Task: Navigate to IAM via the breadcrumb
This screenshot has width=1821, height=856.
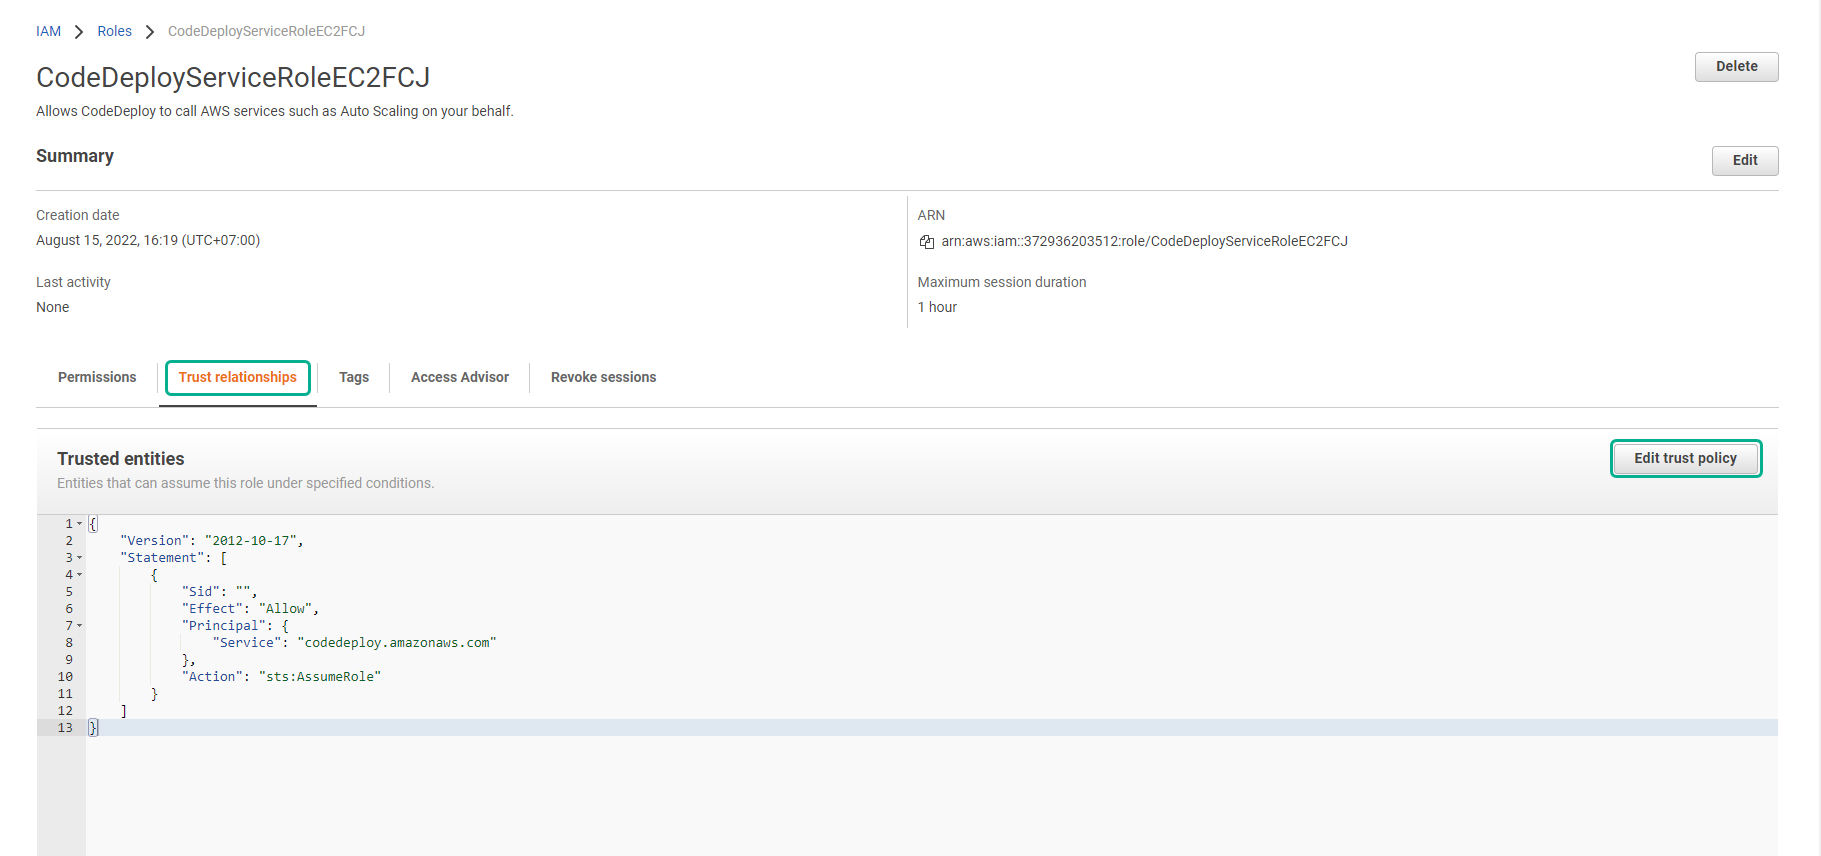Action: (48, 31)
